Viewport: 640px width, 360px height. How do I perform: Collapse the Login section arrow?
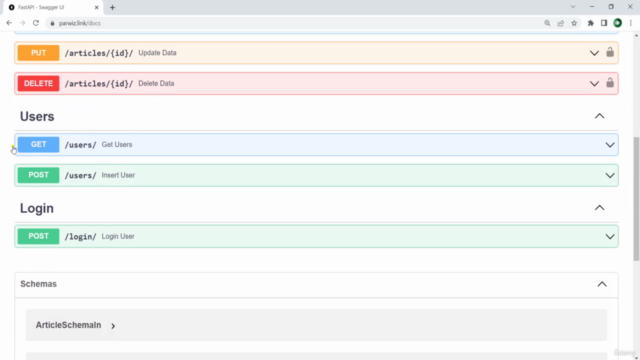pos(599,208)
